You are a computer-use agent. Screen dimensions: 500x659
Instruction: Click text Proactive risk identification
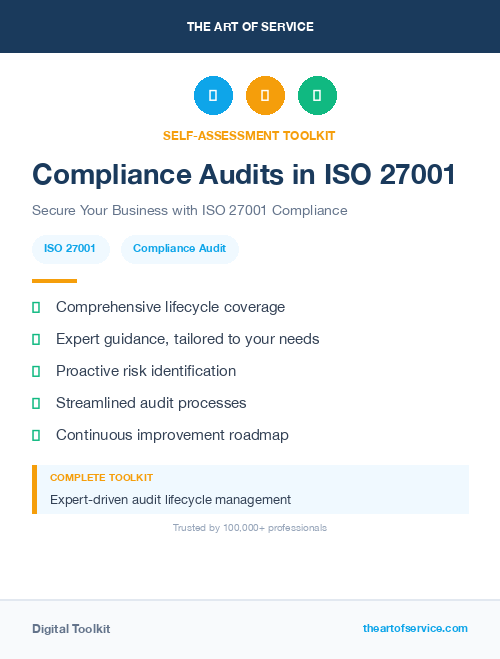pos(146,371)
